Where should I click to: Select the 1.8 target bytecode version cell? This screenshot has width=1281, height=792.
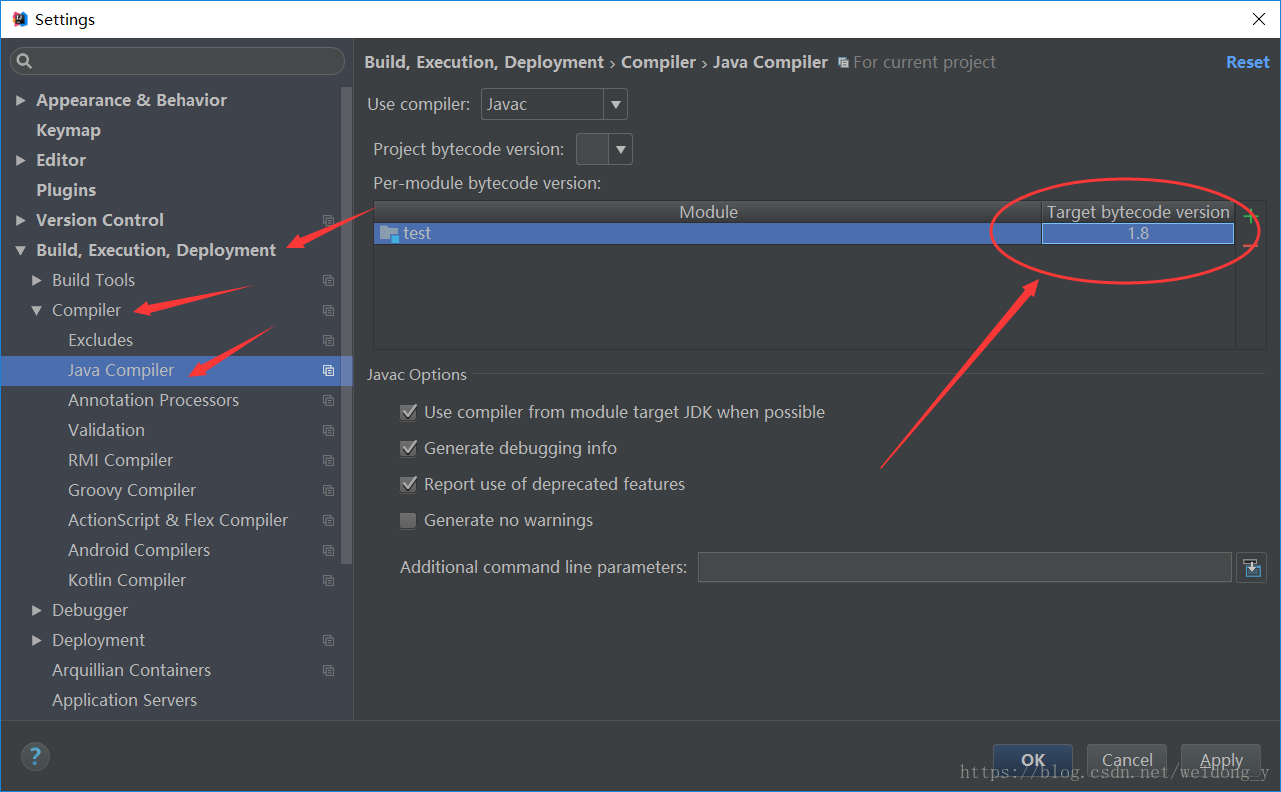[1138, 234]
